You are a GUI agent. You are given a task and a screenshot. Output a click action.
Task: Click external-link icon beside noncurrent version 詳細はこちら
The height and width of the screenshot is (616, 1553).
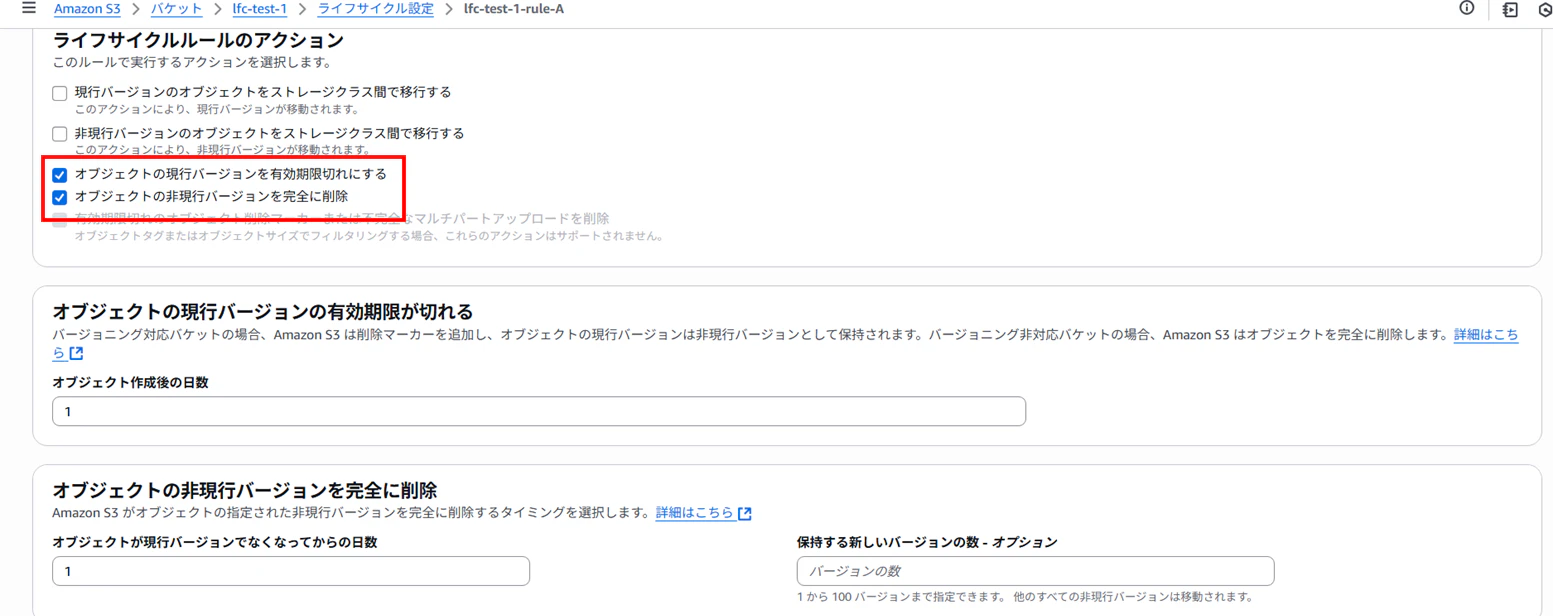(744, 514)
